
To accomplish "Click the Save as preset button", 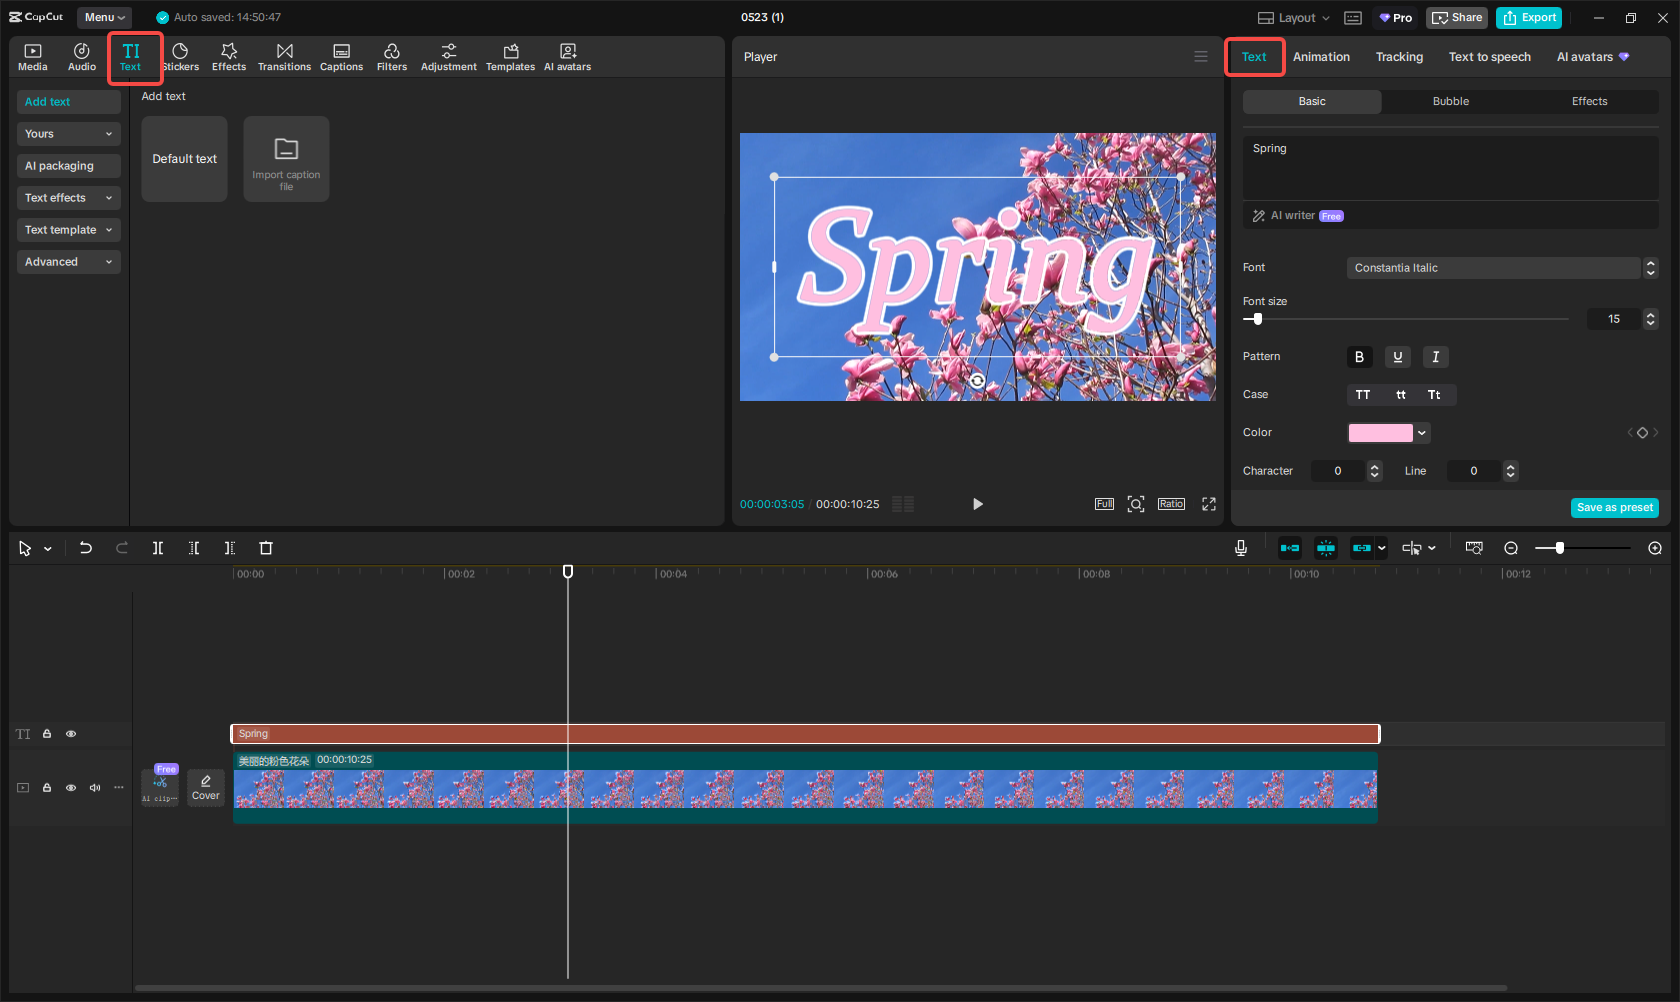I will [1614, 507].
